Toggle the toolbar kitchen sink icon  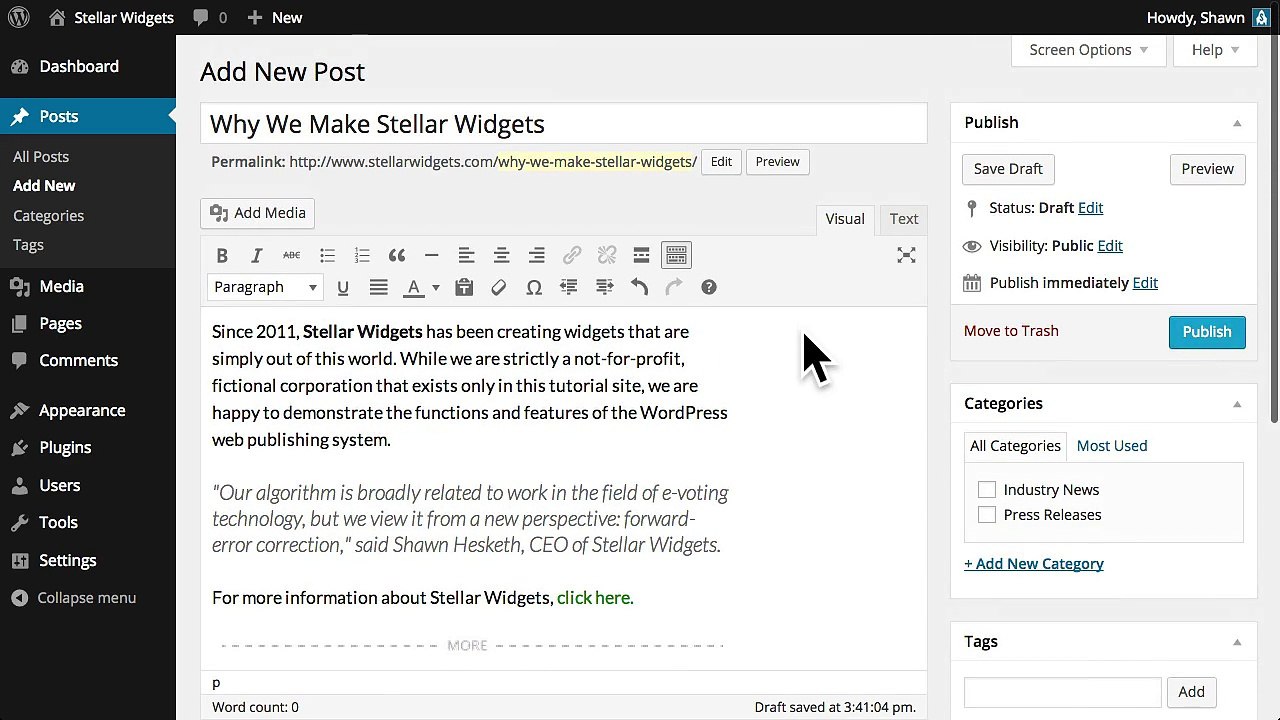676,256
